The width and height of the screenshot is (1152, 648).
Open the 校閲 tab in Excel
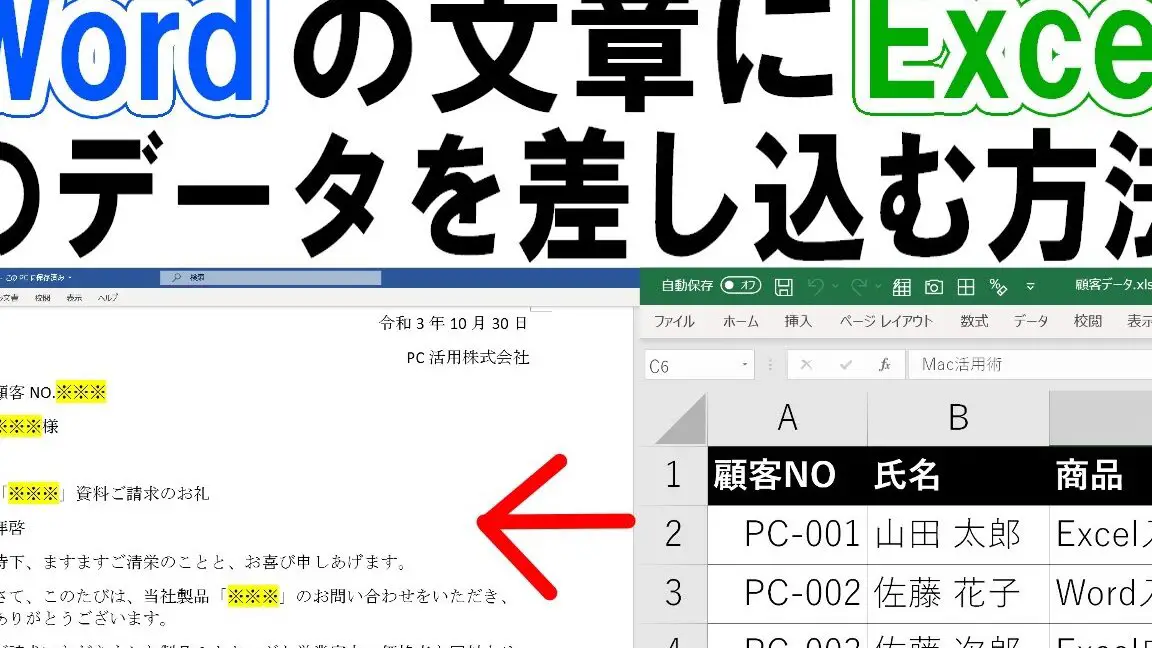pos(1087,321)
